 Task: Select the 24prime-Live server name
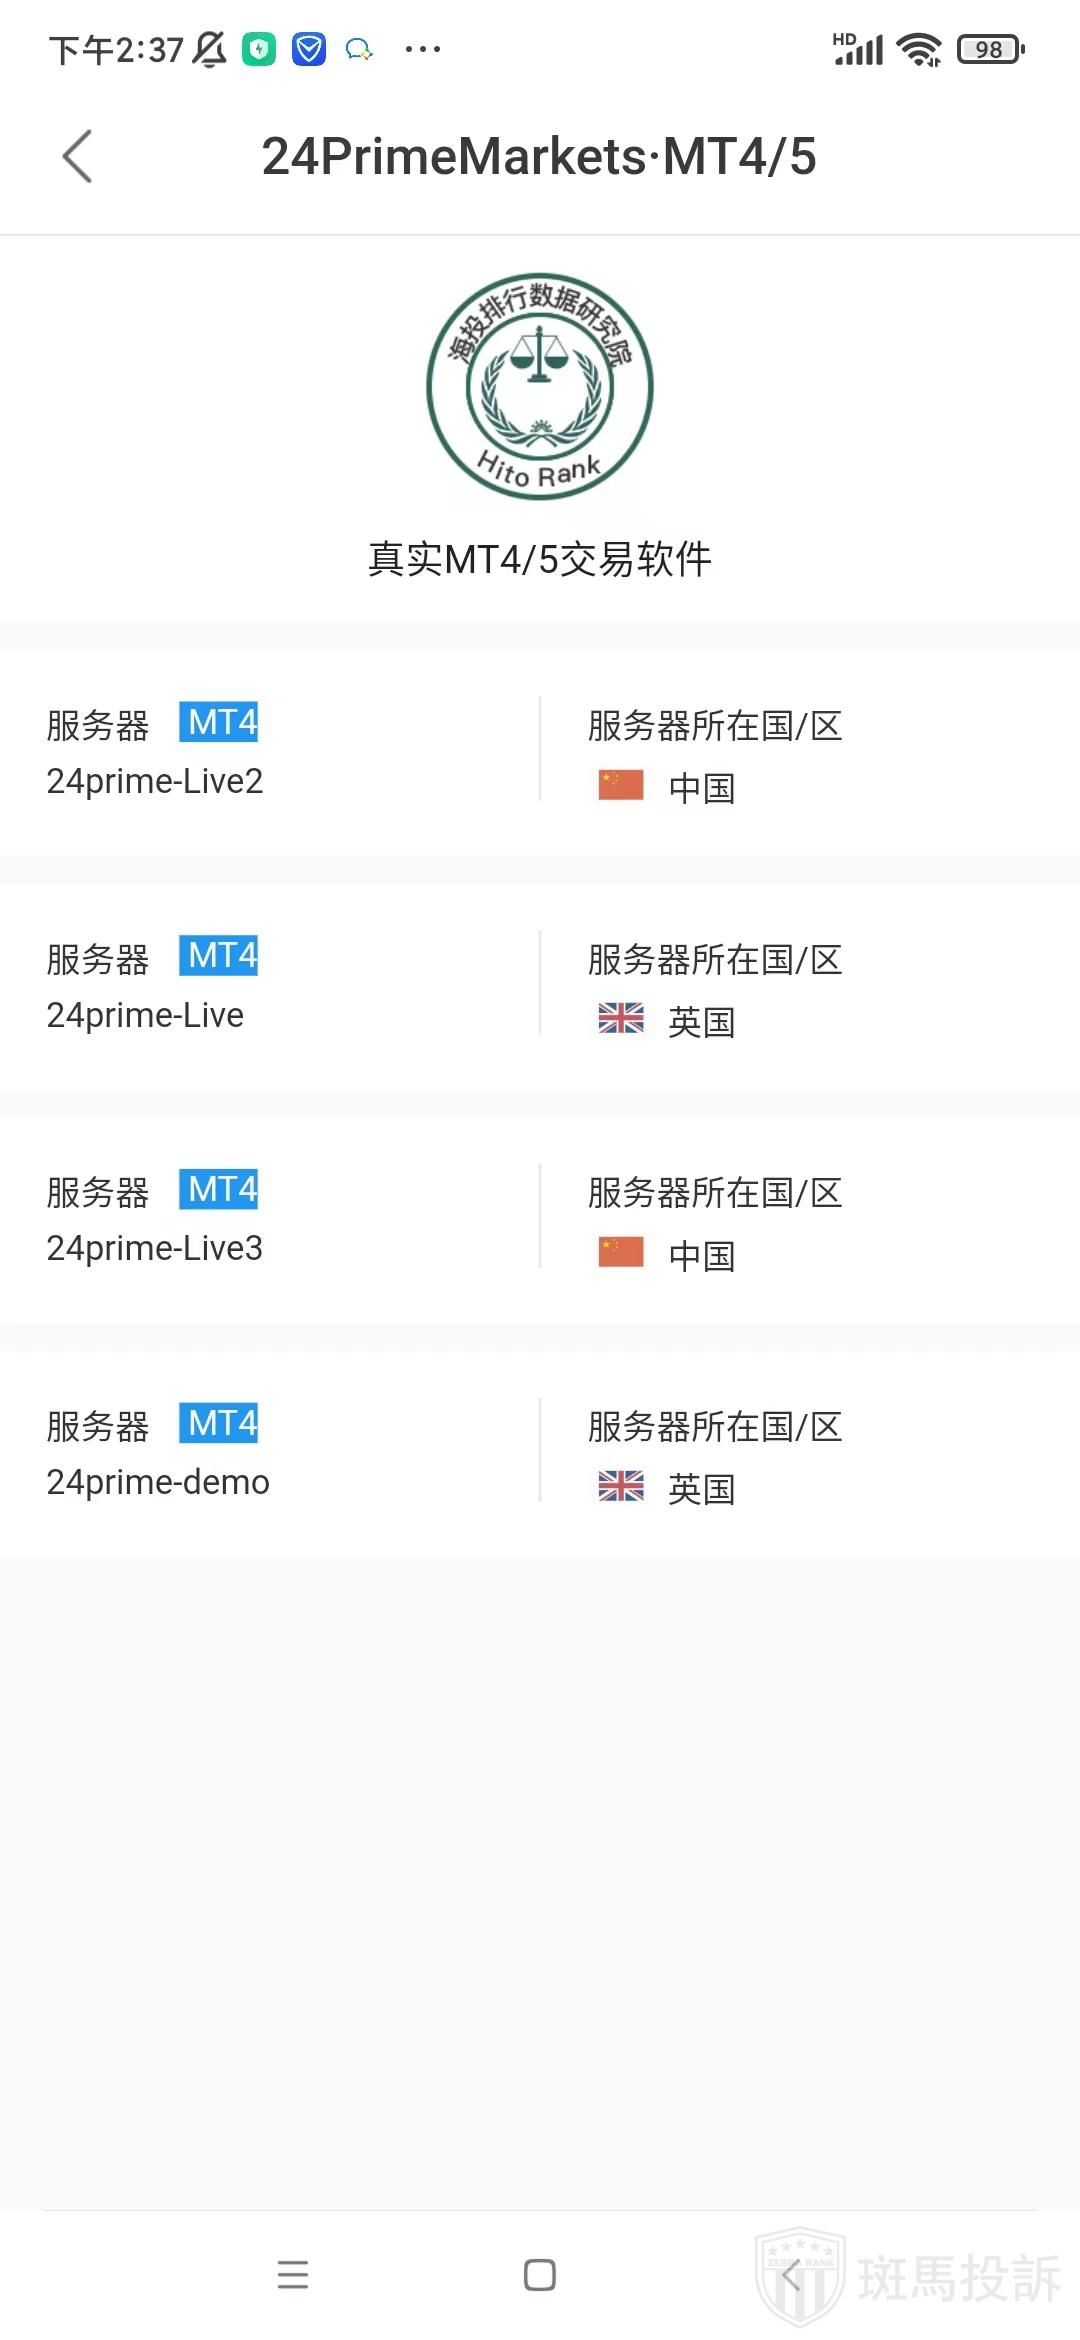pos(145,1015)
